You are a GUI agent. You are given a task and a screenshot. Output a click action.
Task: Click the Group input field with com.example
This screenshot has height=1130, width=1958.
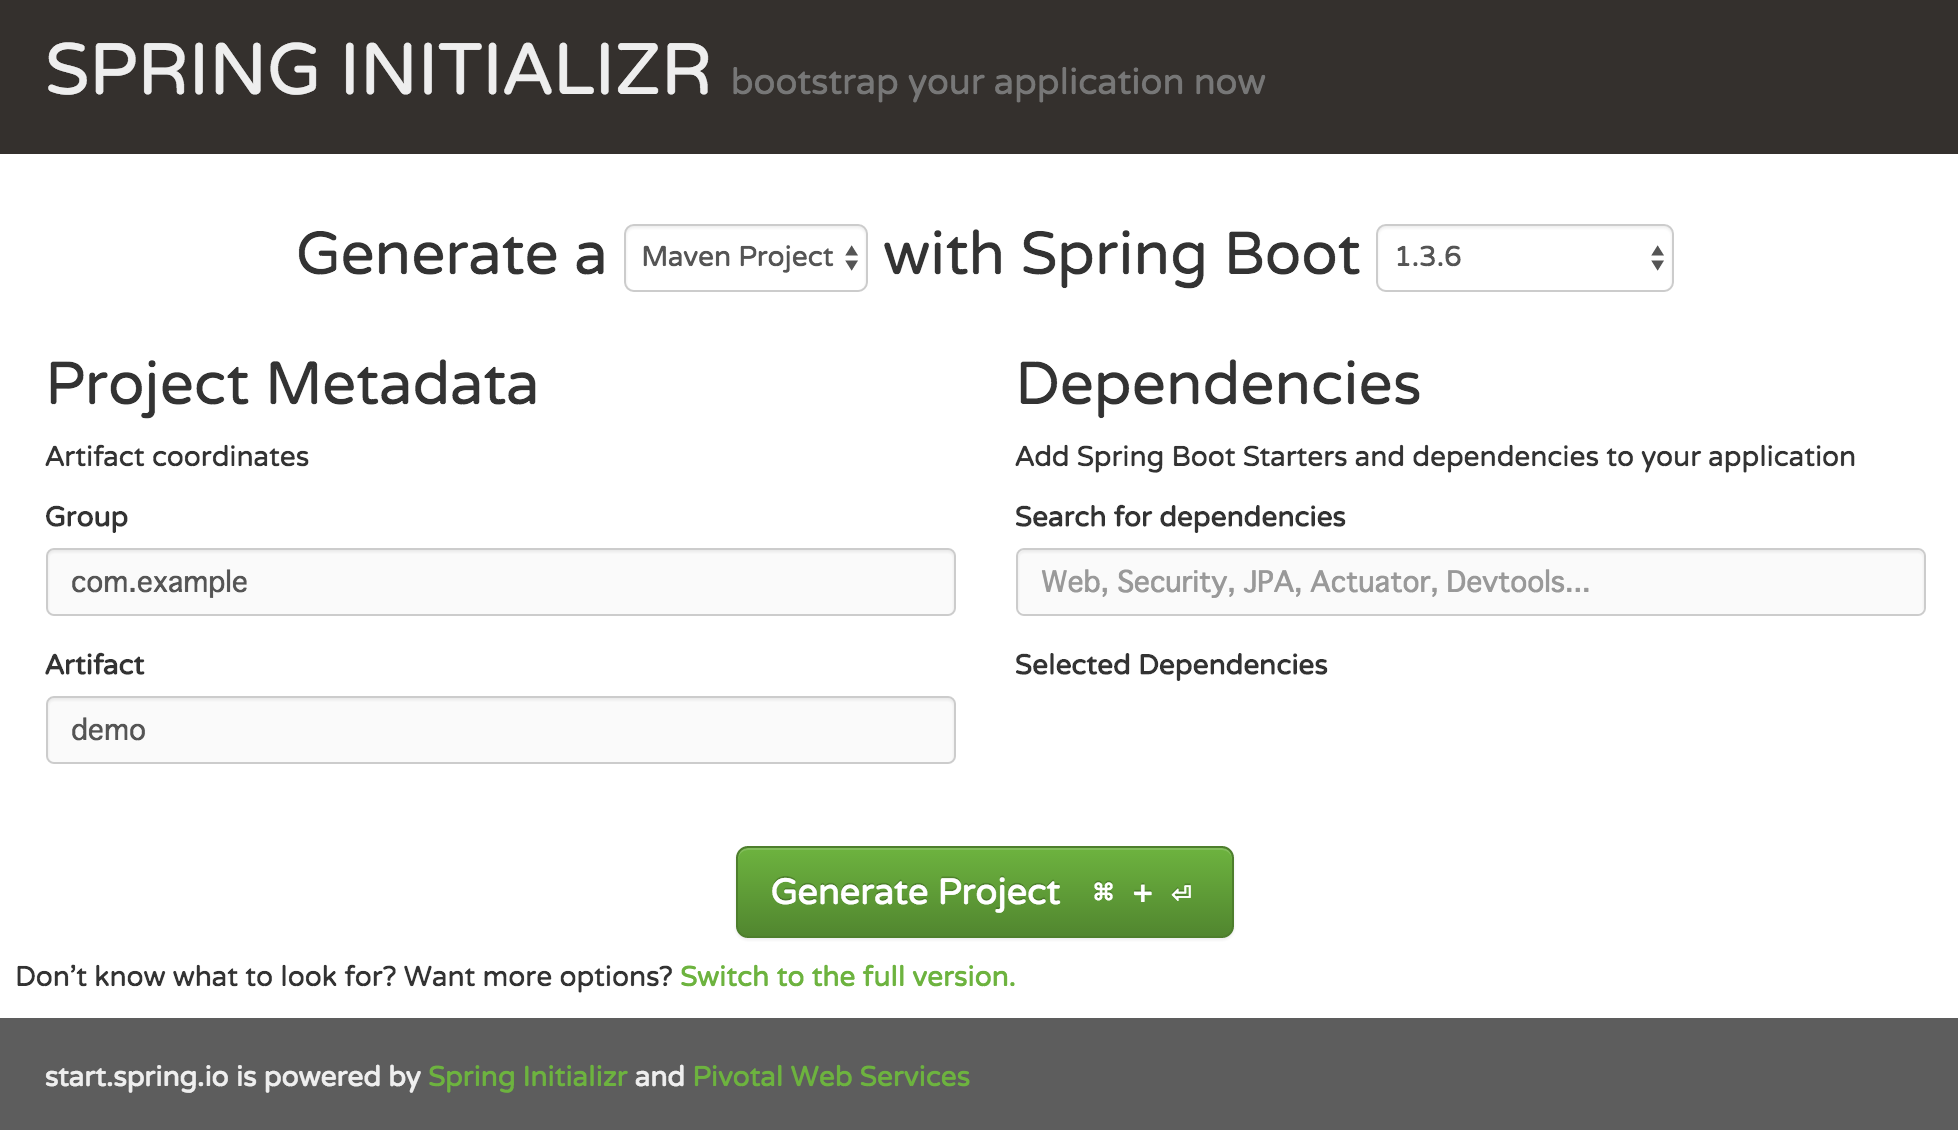click(500, 582)
